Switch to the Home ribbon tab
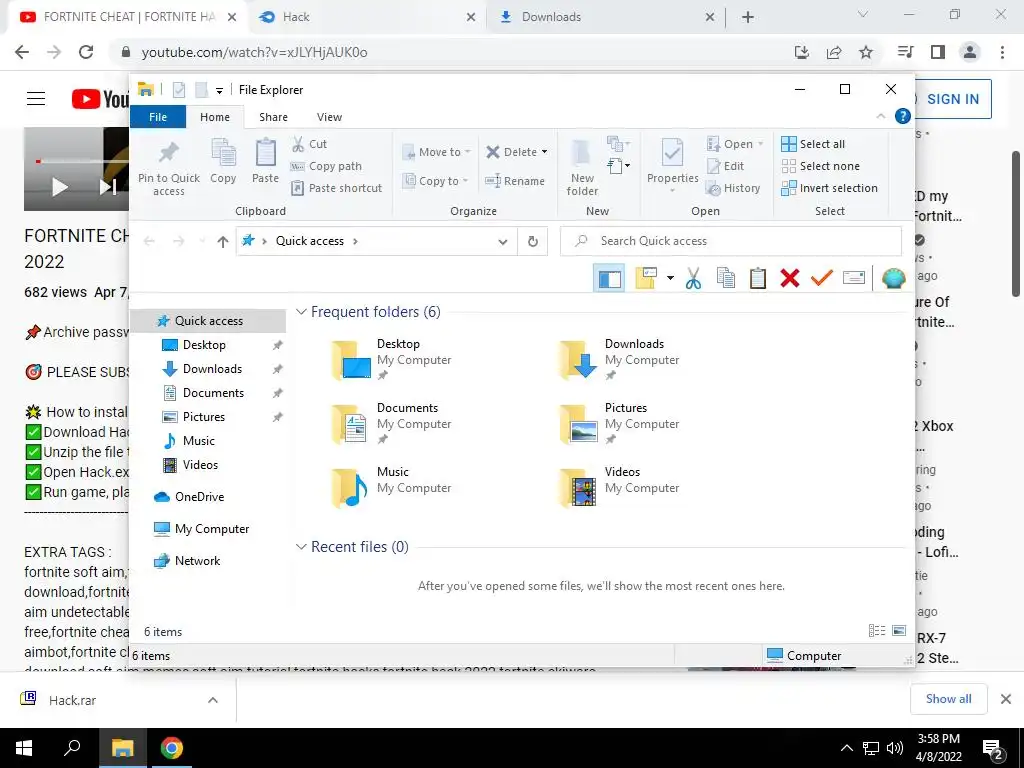The image size is (1024, 768). [215, 117]
